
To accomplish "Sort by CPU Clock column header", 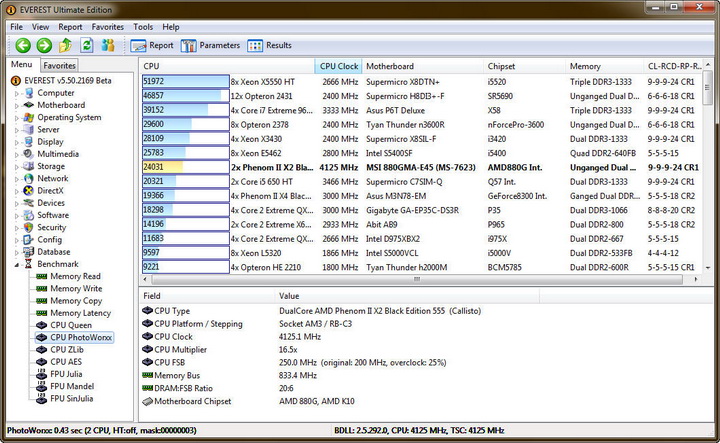I will tap(338, 66).
